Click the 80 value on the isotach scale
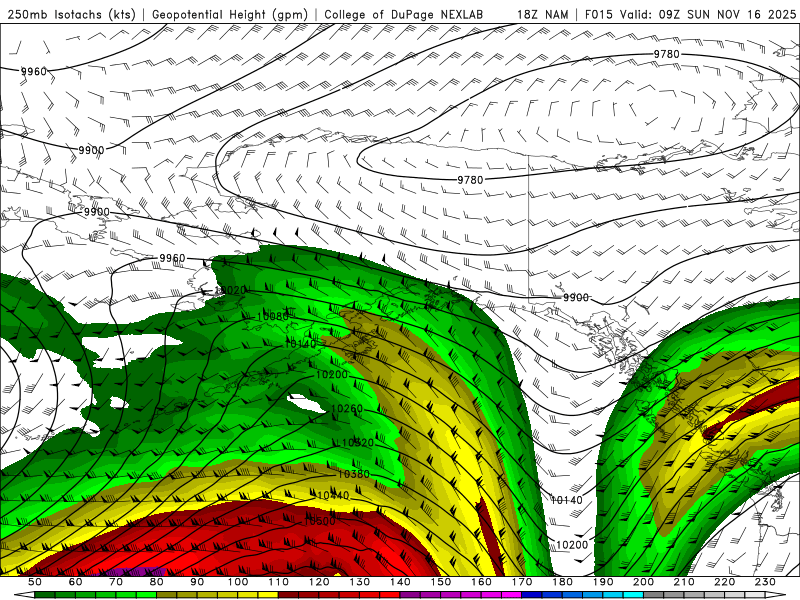 (157, 582)
